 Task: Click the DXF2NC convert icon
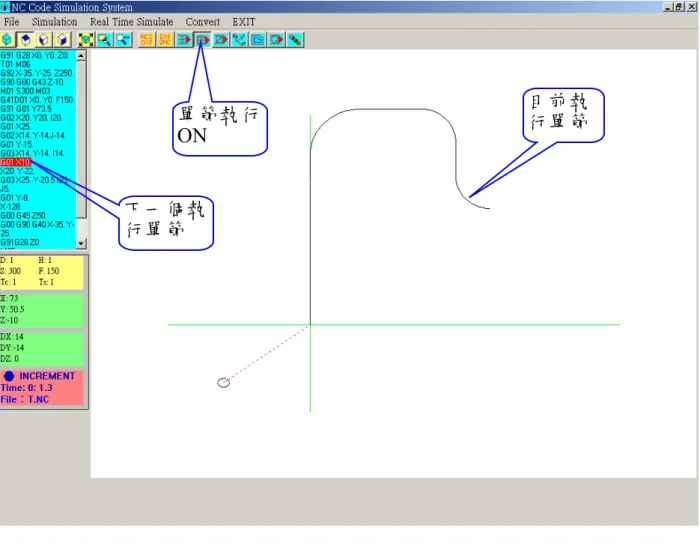[x=165, y=40]
